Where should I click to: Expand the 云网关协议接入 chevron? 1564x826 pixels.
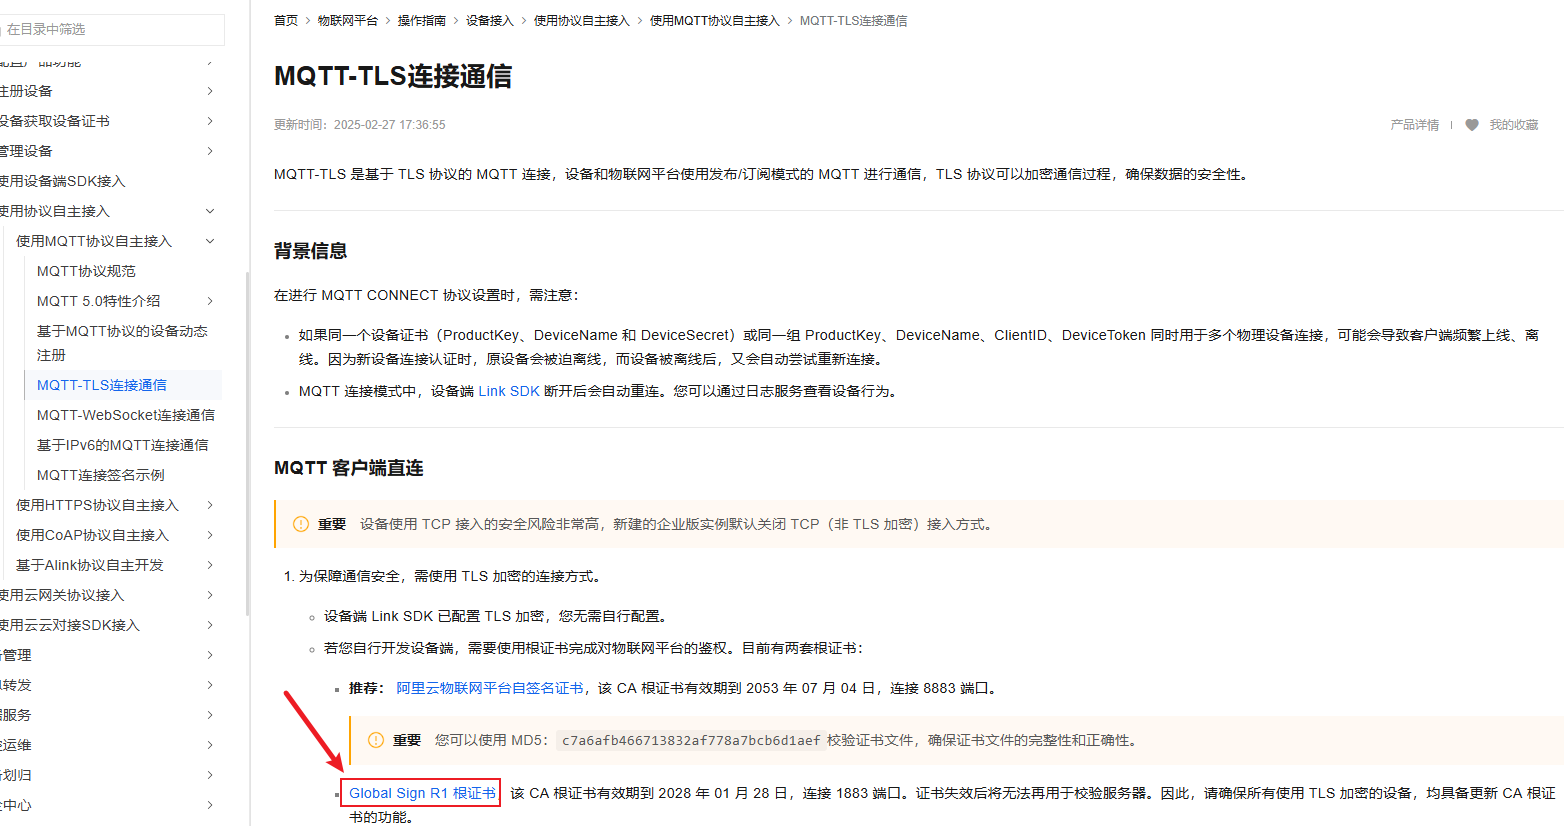[210, 595]
